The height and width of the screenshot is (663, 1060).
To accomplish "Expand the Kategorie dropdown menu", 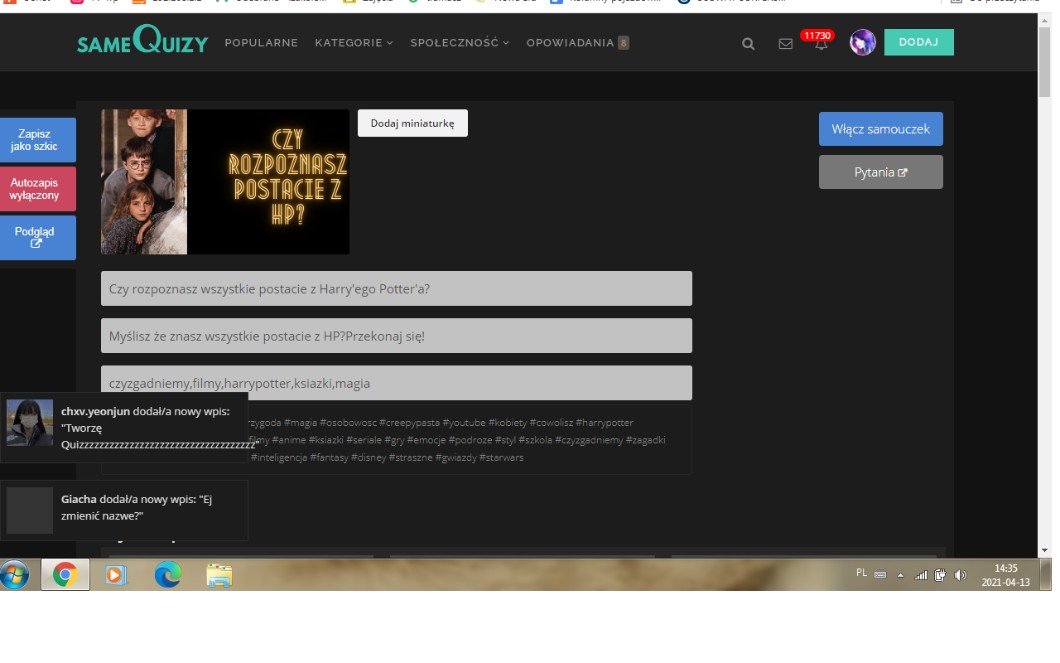I will point(354,43).
